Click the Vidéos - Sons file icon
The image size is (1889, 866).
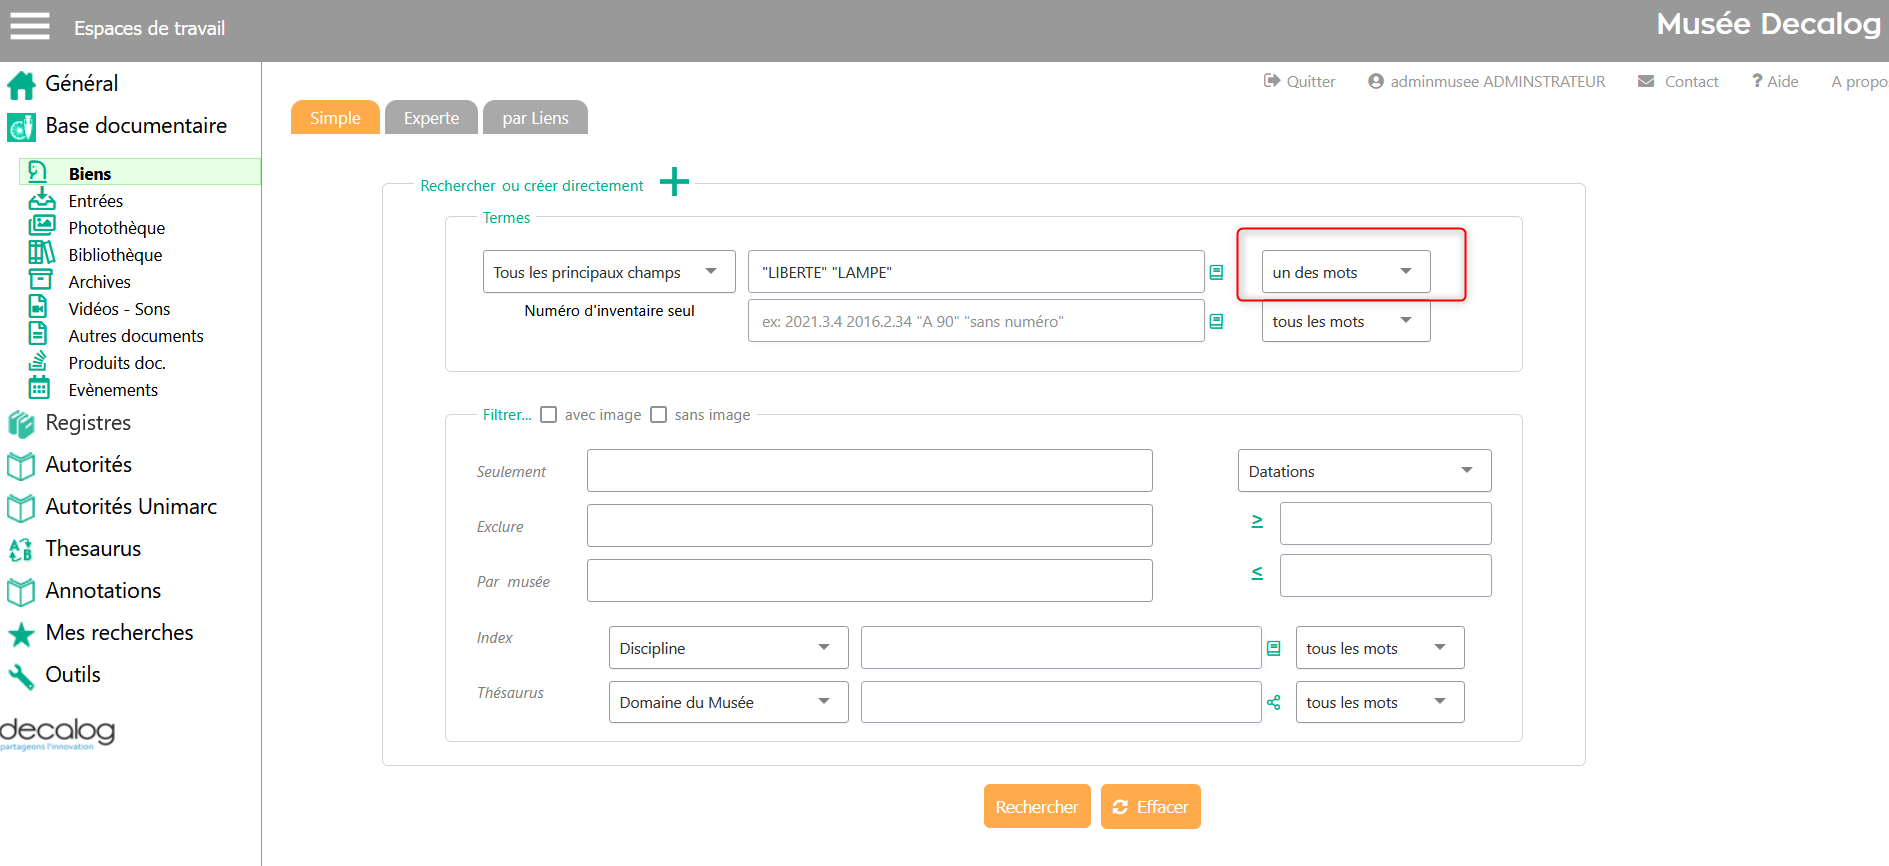[x=38, y=306]
